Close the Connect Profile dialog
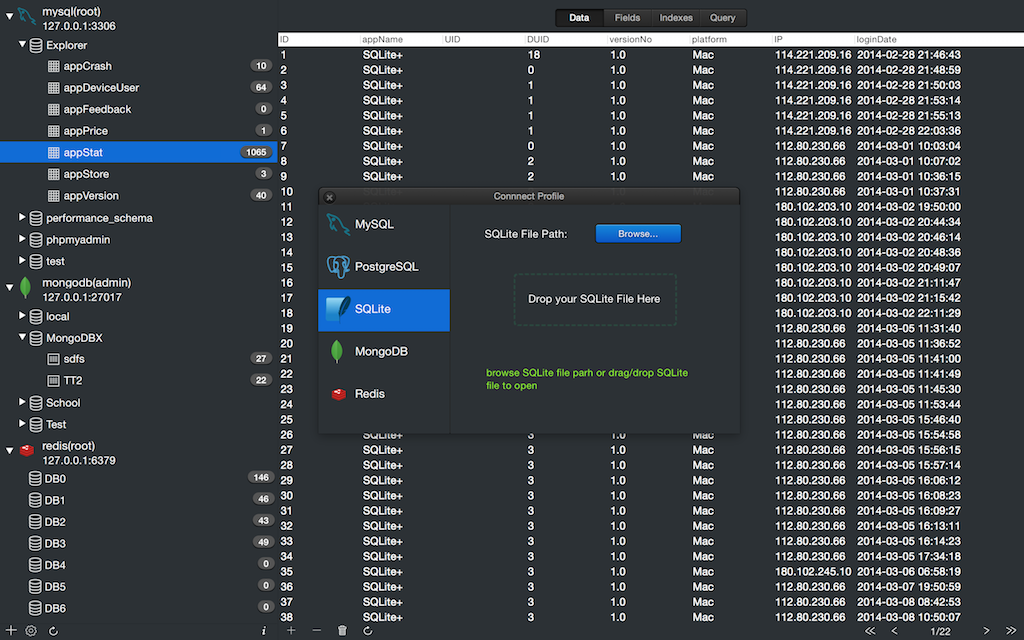The width and height of the screenshot is (1024, 640). 330,197
